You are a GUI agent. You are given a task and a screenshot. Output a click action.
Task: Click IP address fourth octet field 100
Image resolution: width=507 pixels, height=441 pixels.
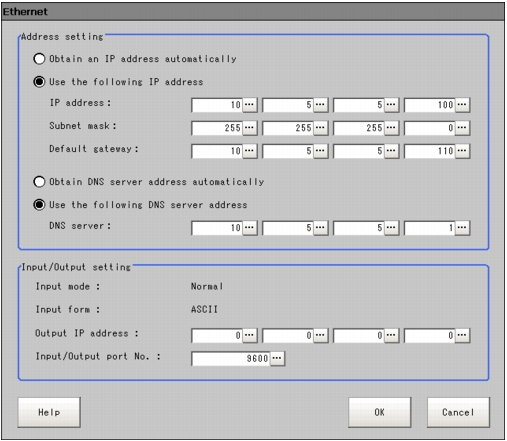pos(430,105)
